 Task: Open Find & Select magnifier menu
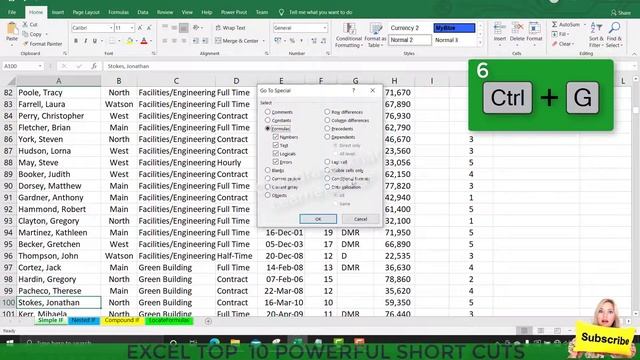[x=614, y=35]
